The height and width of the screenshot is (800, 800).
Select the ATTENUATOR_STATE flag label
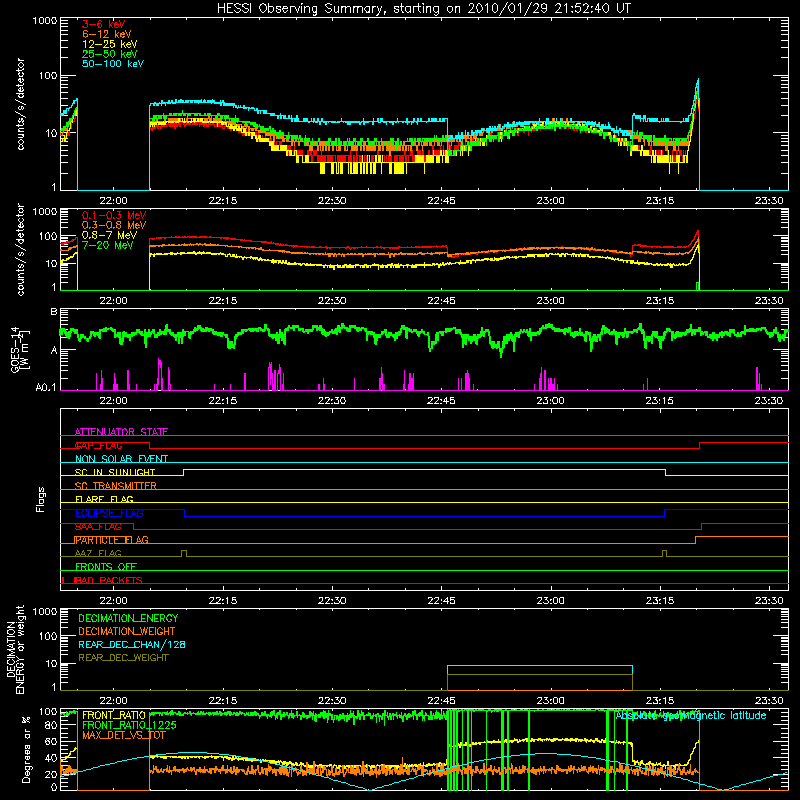pos(121,432)
